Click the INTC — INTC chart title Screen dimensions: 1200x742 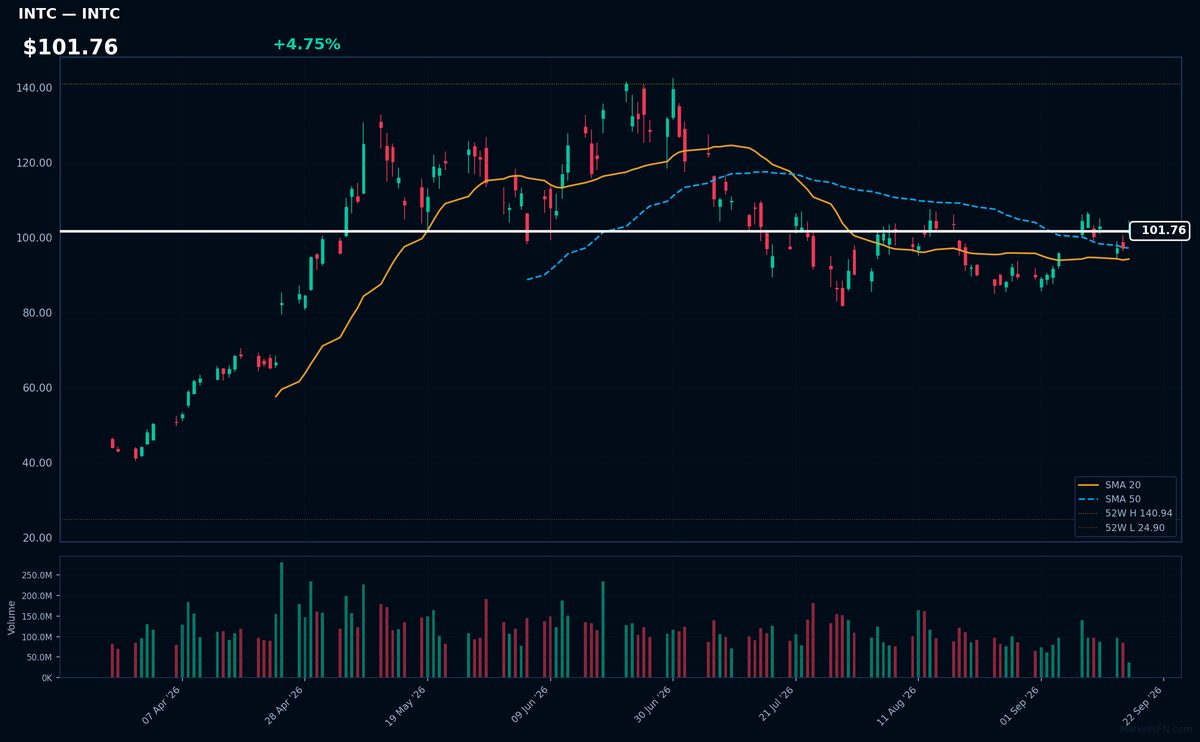[69, 14]
